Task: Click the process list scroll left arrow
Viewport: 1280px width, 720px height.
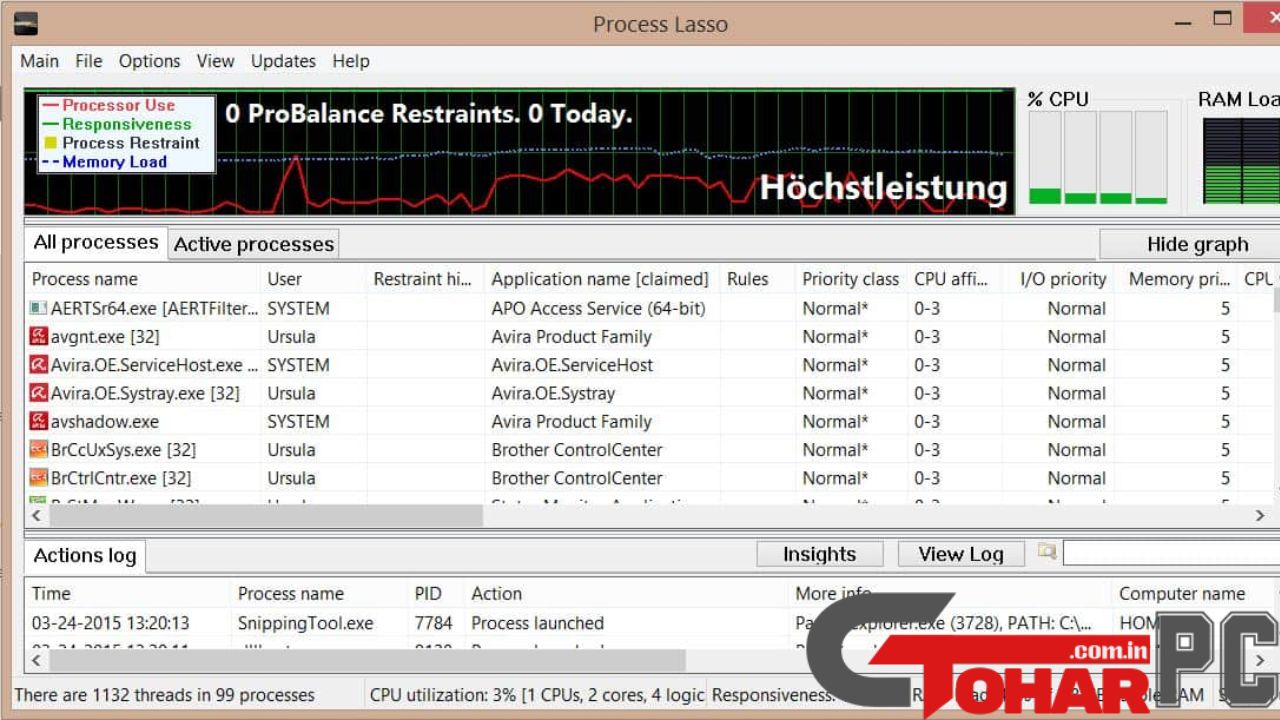Action: (37, 515)
